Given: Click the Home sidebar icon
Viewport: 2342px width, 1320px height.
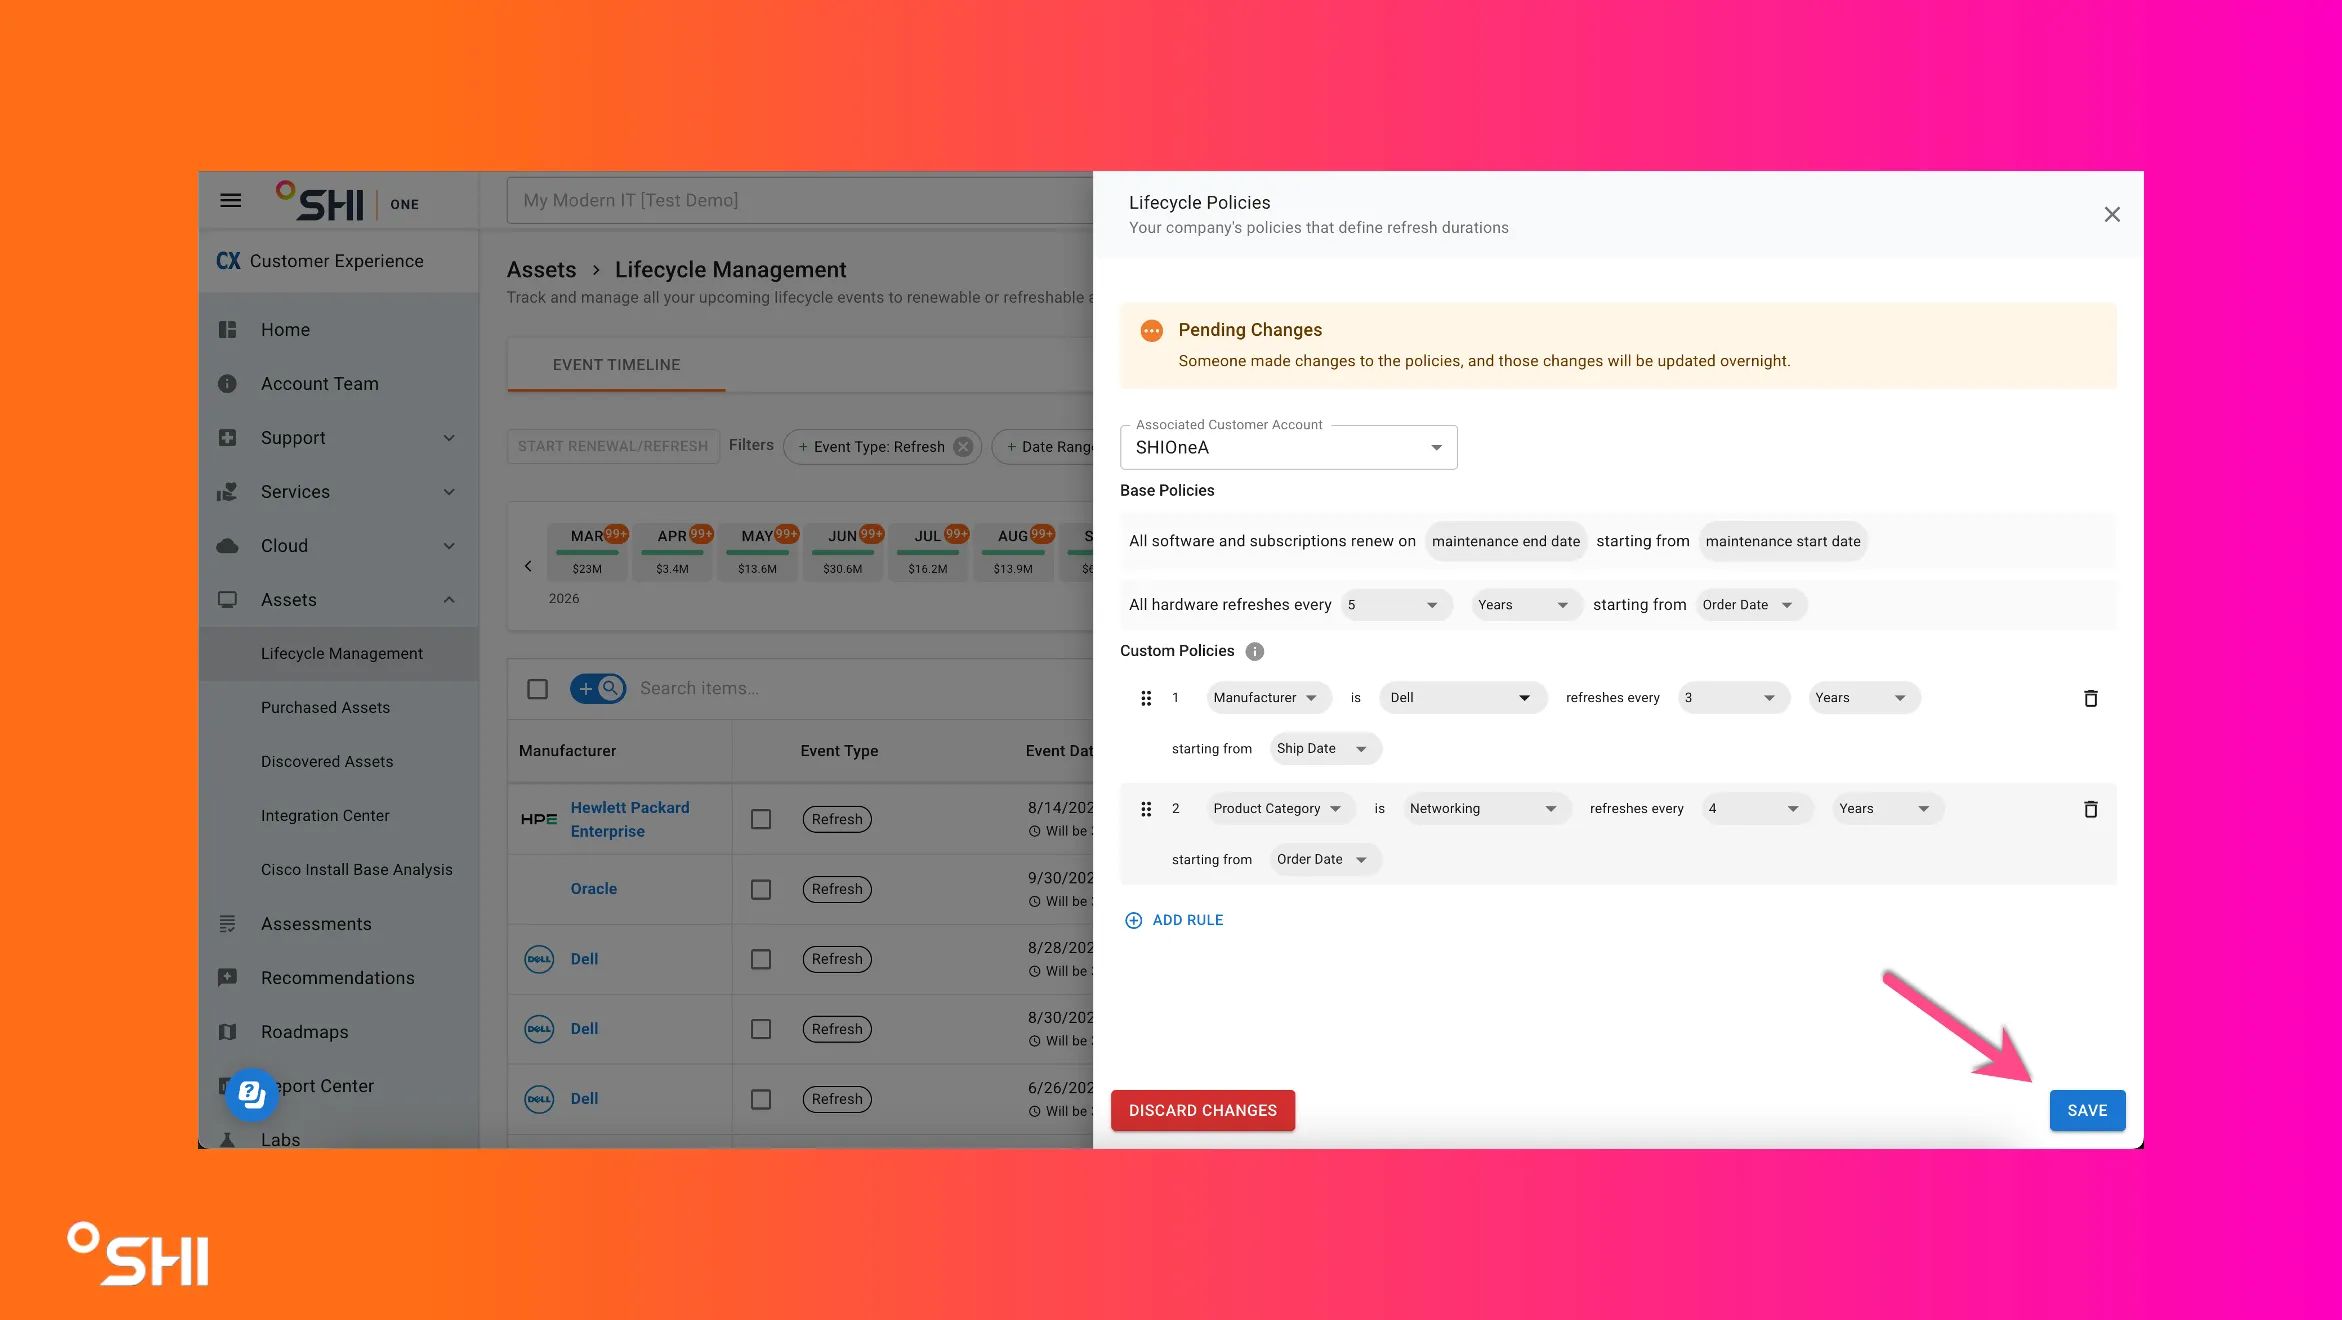Looking at the screenshot, I should (x=228, y=330).
